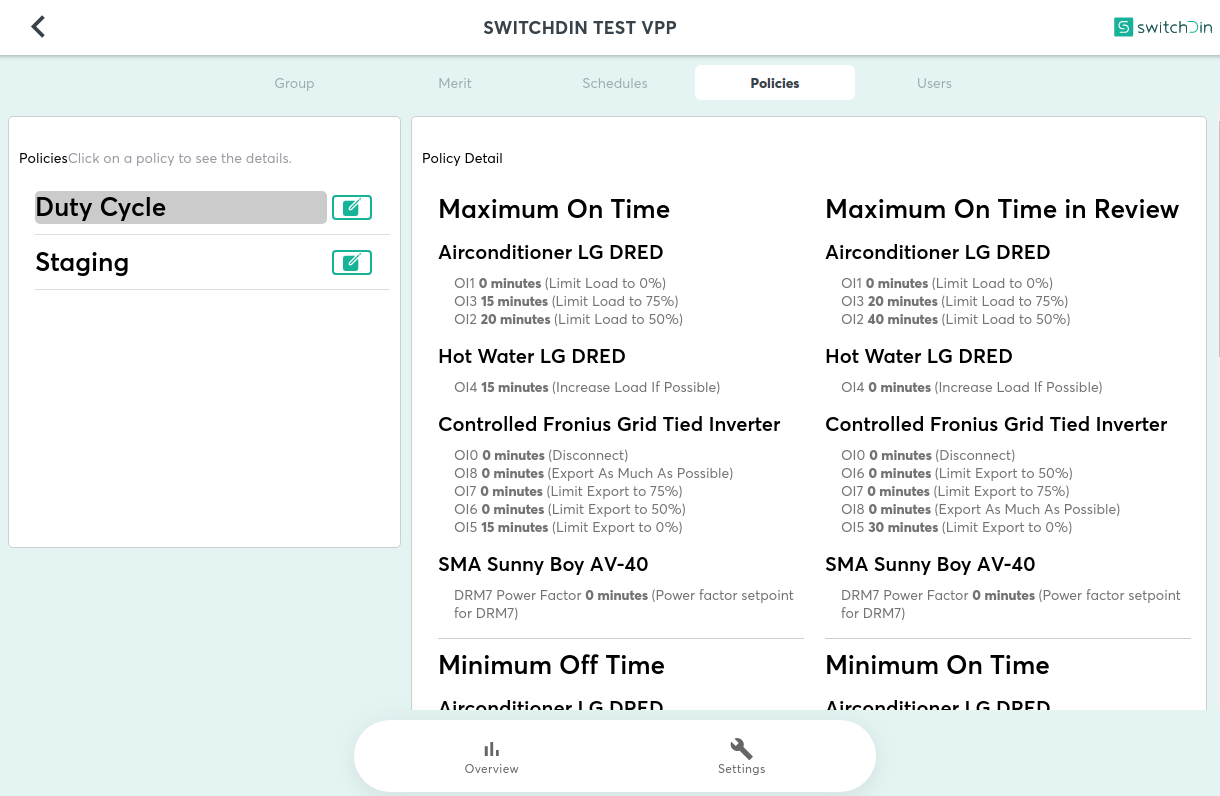Edit the Duty Cycle policy

(352, 208)
